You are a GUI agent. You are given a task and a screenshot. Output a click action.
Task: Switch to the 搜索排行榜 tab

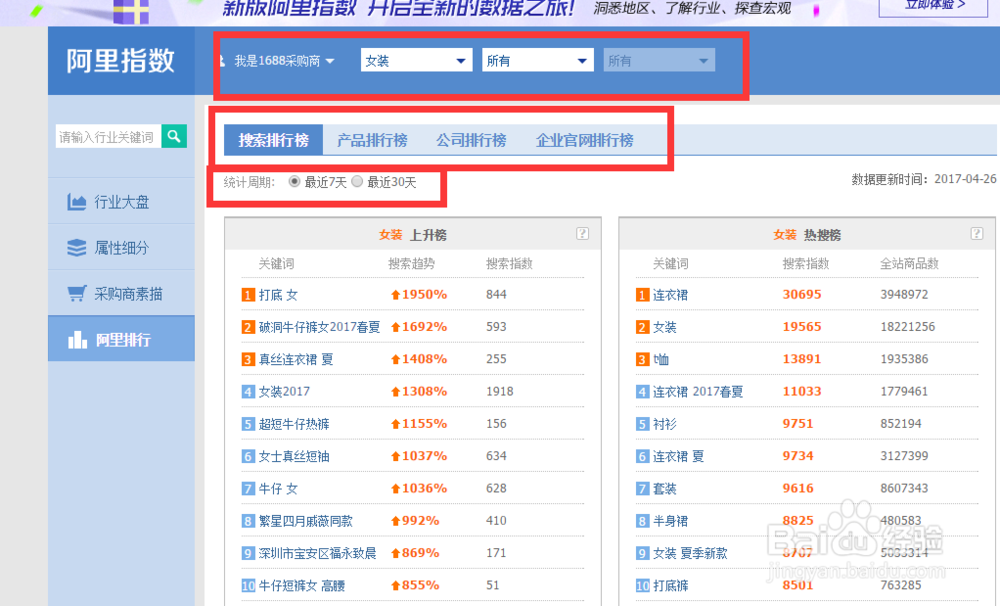274,140
